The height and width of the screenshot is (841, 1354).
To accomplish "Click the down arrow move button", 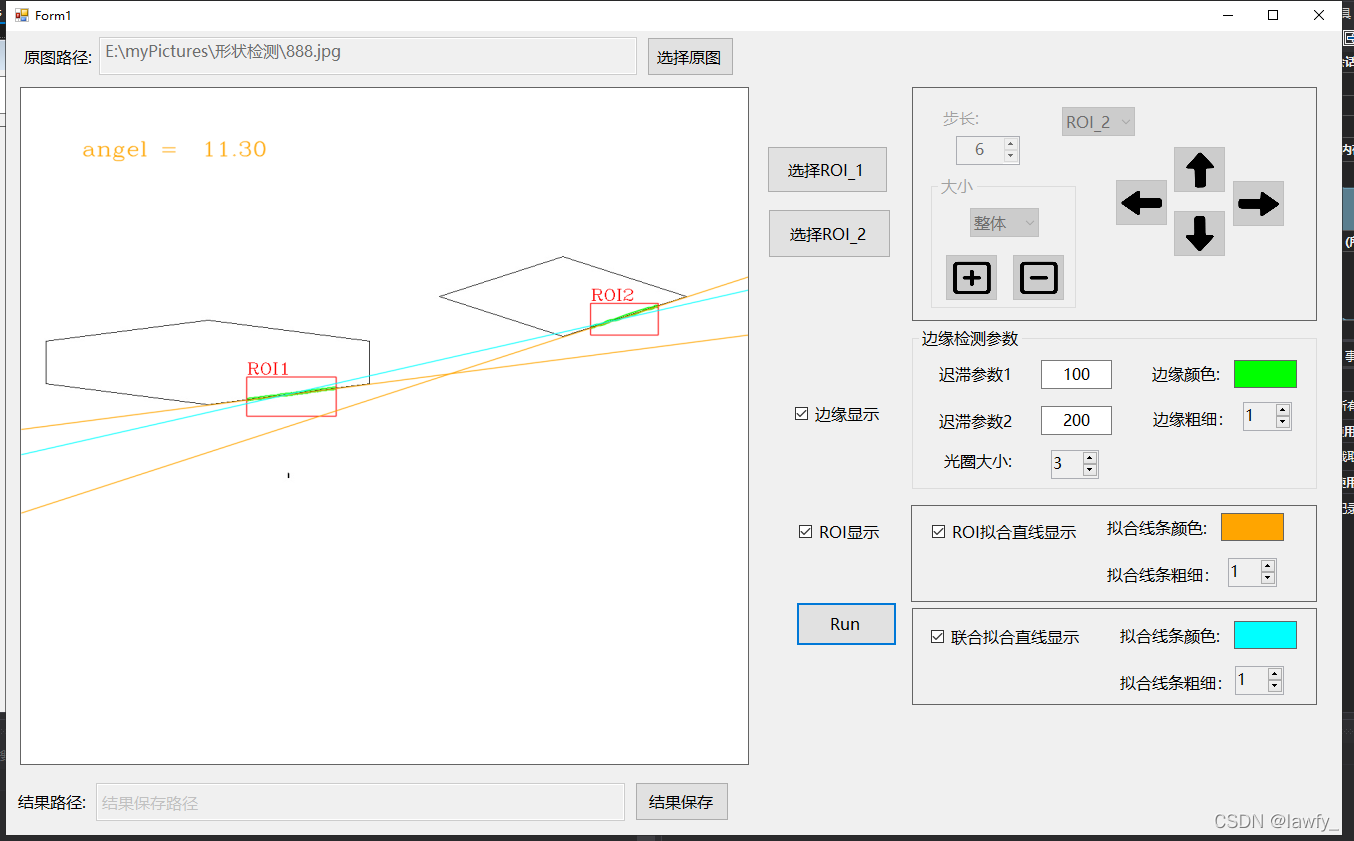I will coord(1199,234).
